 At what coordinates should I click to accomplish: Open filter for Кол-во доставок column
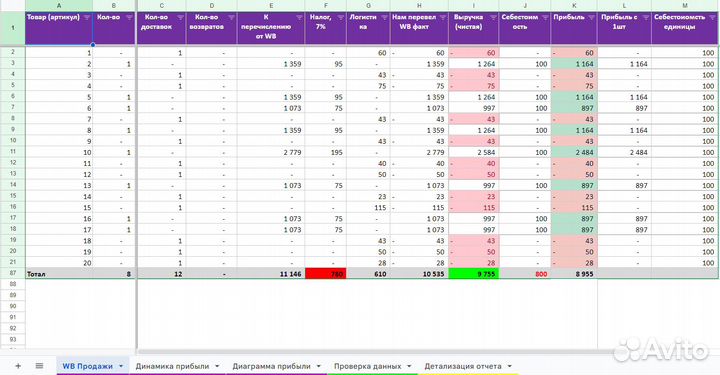180,17
